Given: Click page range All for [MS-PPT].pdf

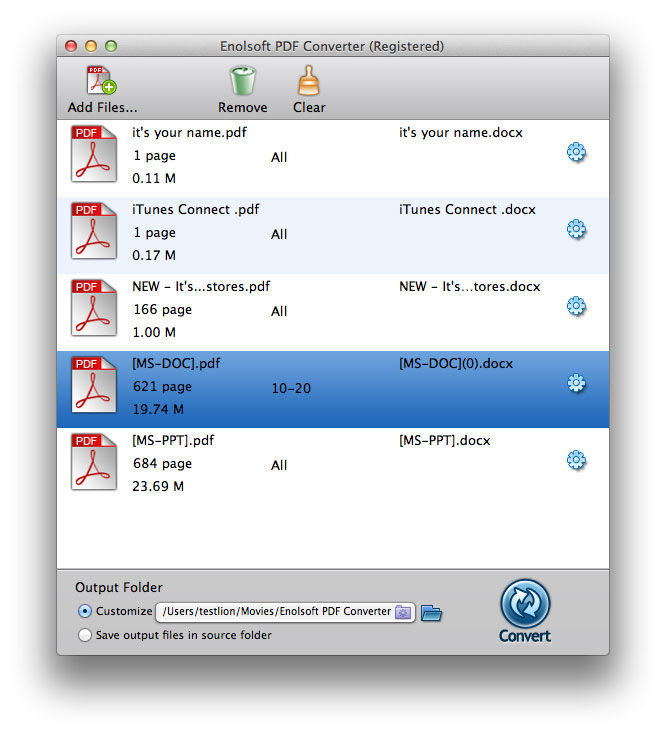Looking at the screenshot, I should 279,465.
